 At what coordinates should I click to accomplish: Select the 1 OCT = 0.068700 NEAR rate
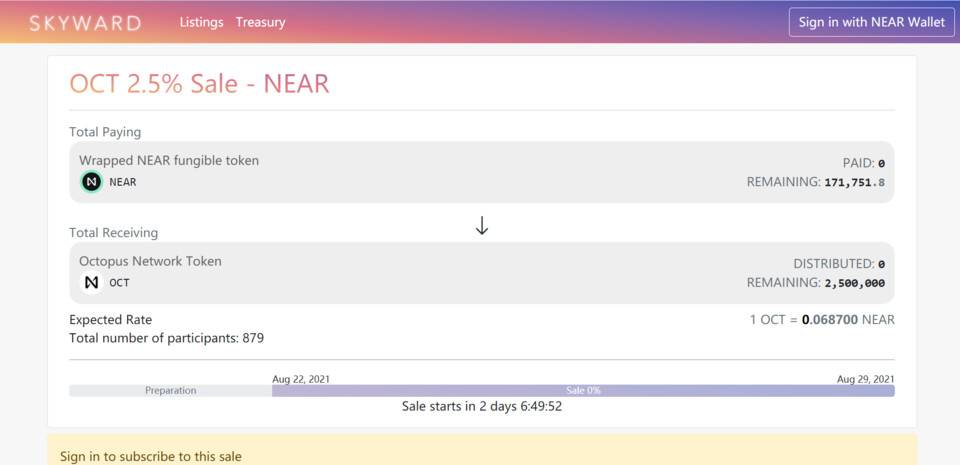click(x=822, y=319)
